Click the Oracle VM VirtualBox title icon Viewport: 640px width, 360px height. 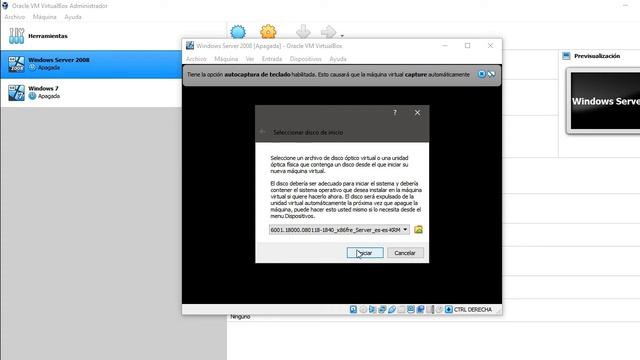[x=5, y=6]
